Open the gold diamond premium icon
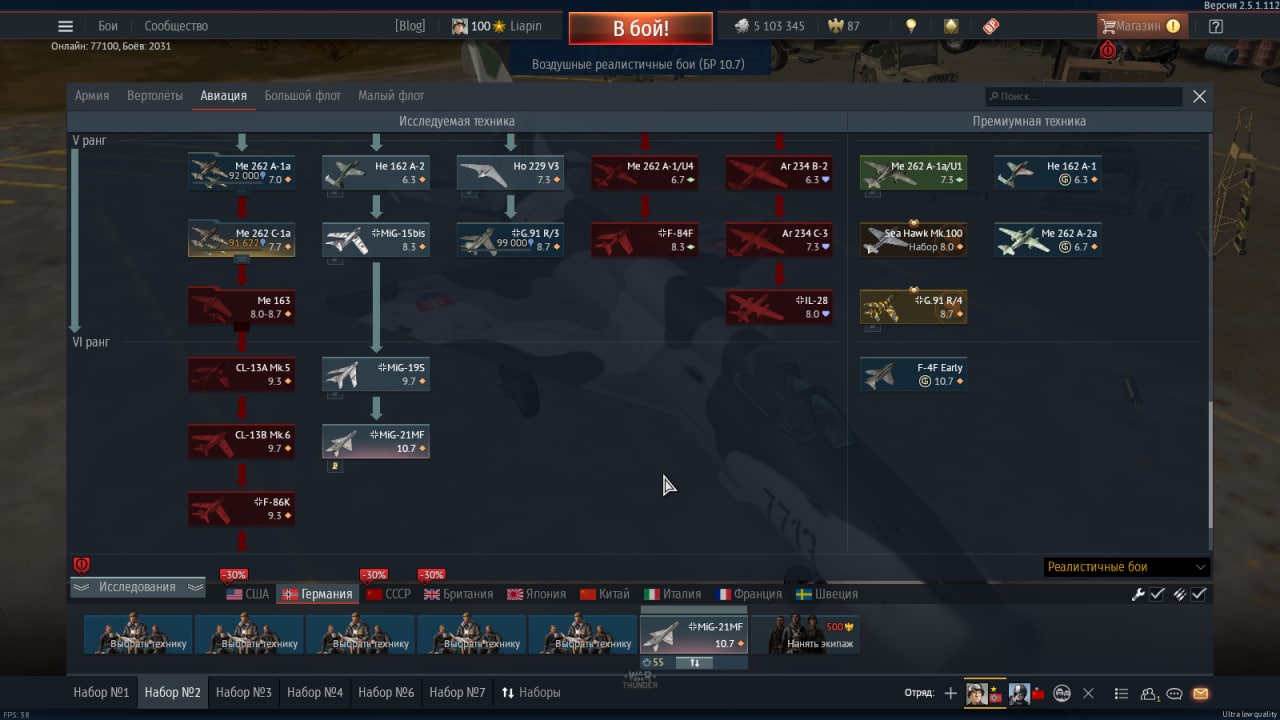Viewport: 1280px width, 720px height. click(x=951, y=26)
